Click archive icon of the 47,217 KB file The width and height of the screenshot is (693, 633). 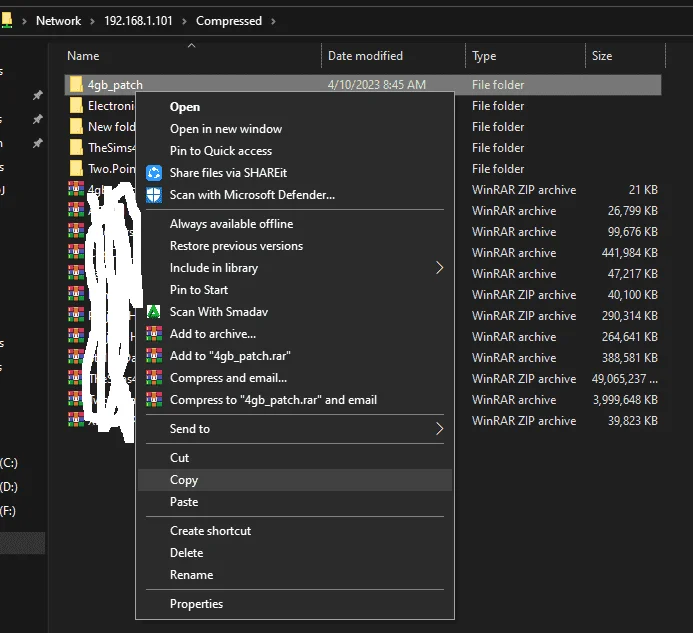(x=76, y=274)
